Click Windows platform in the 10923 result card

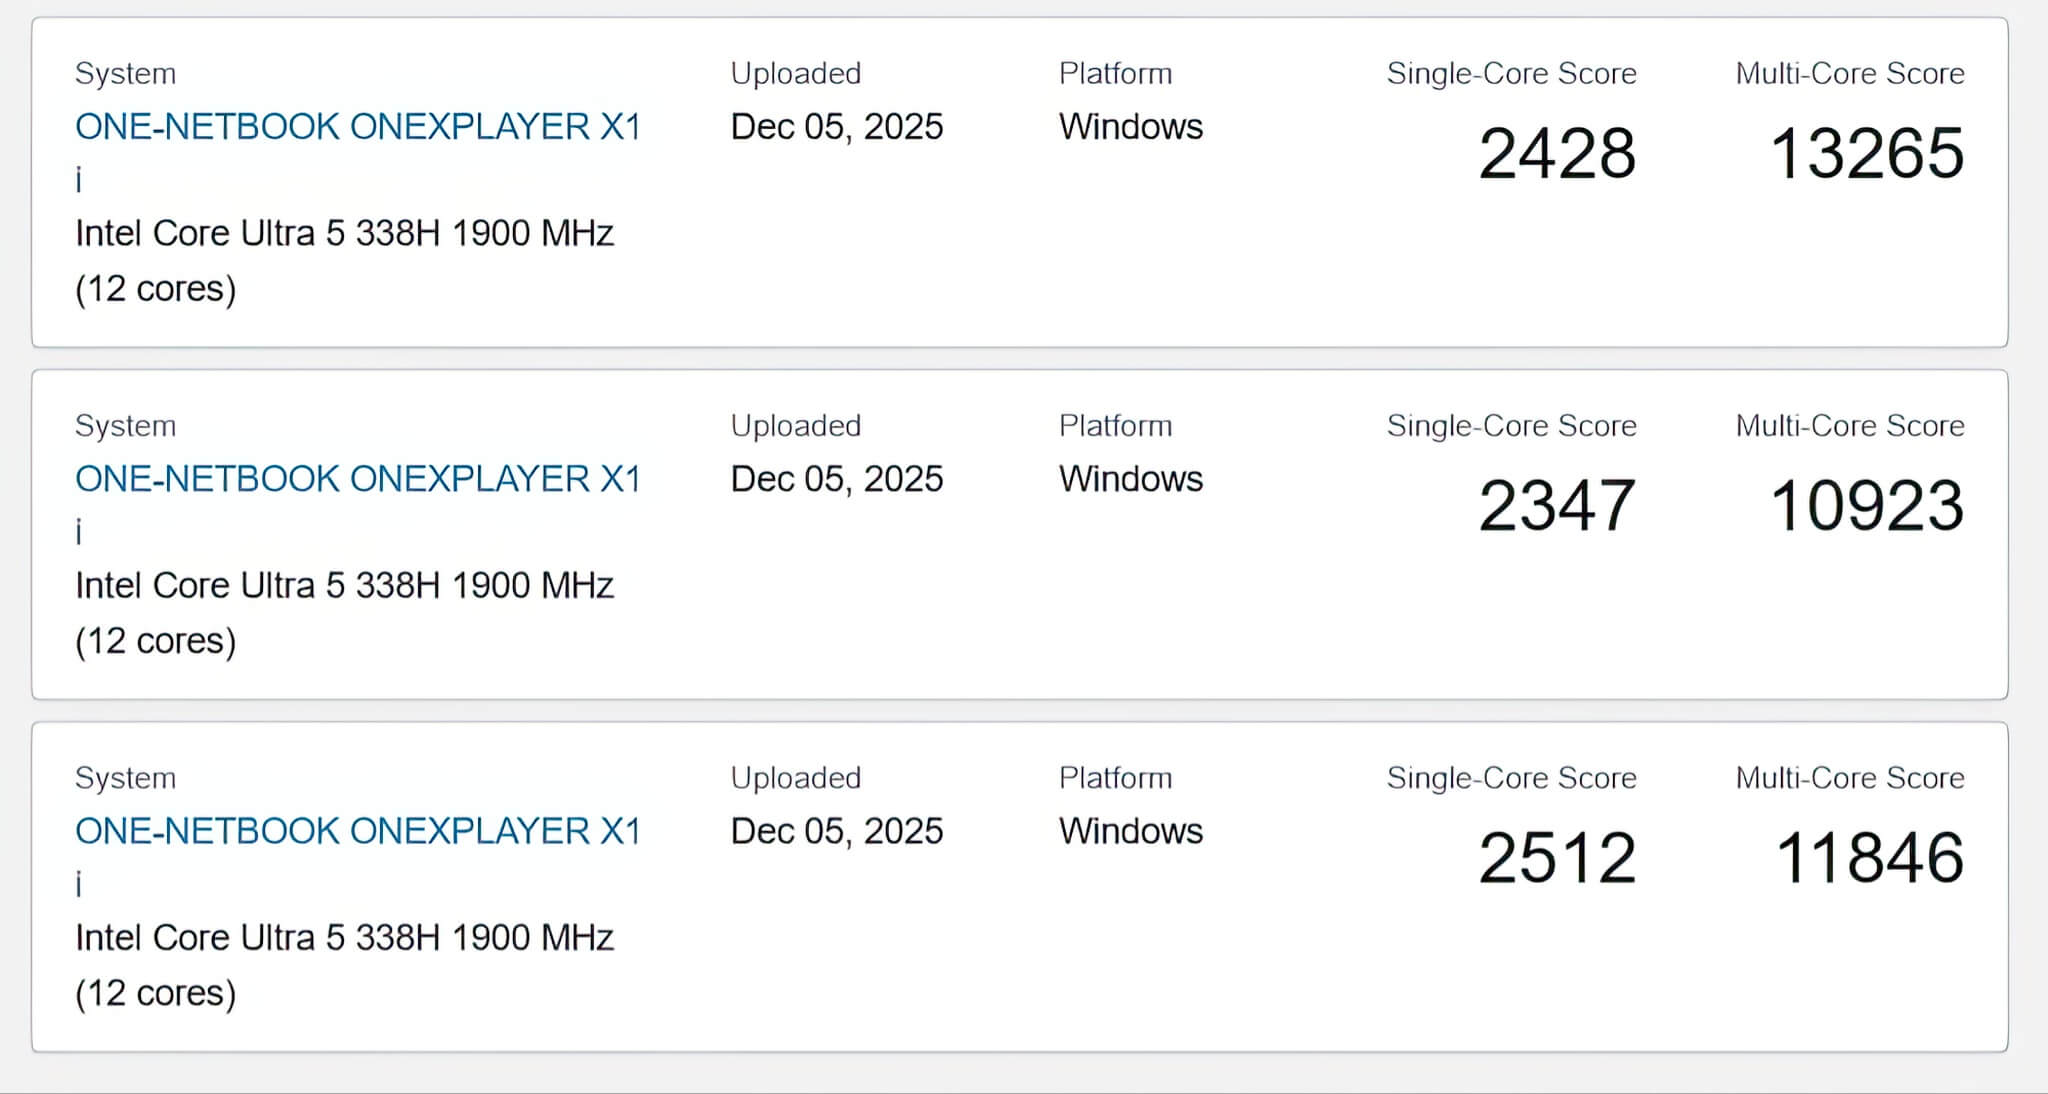(1130, 479)
